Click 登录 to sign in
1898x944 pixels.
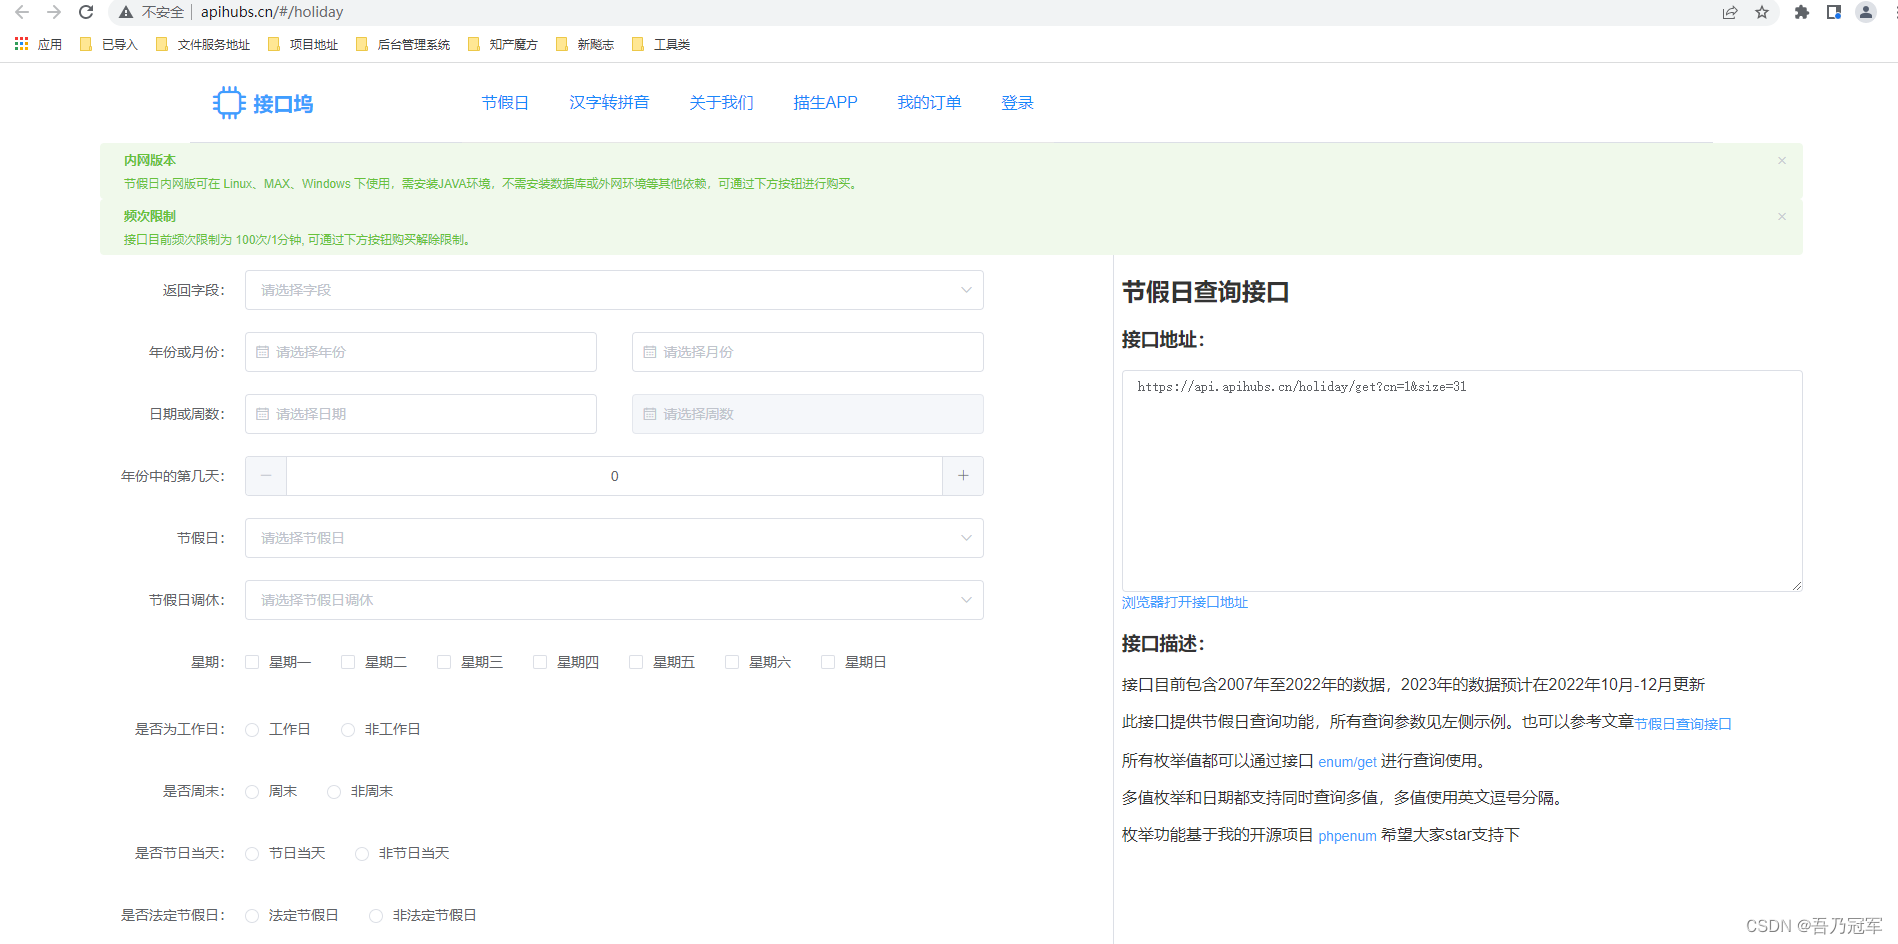[1017, 103]
